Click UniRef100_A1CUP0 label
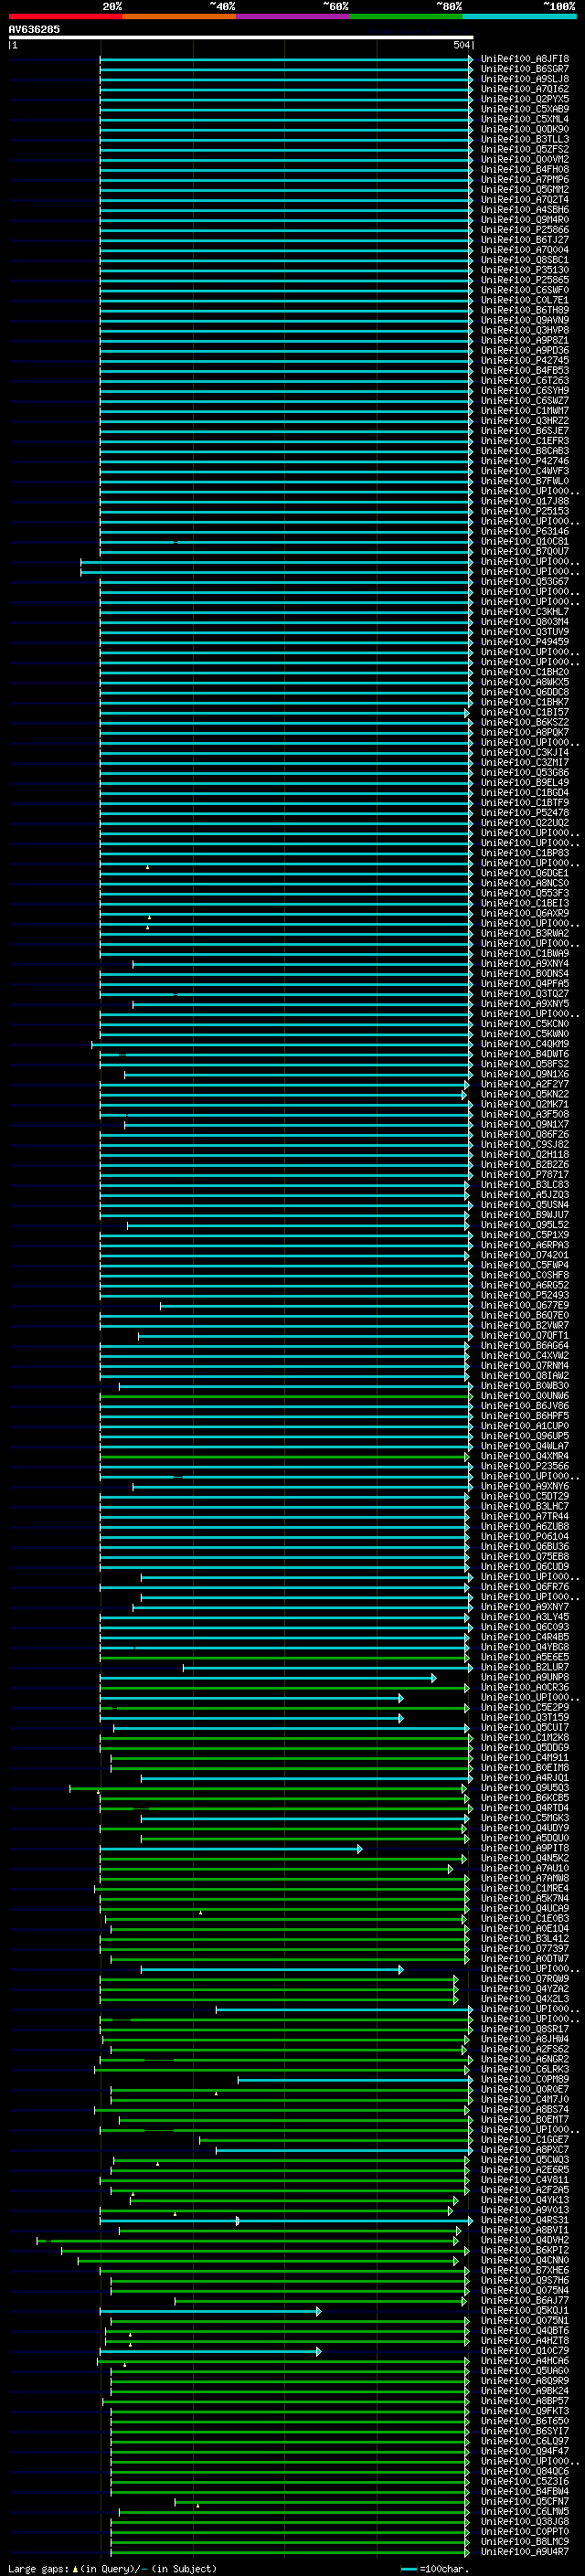 coord(525,1425)
